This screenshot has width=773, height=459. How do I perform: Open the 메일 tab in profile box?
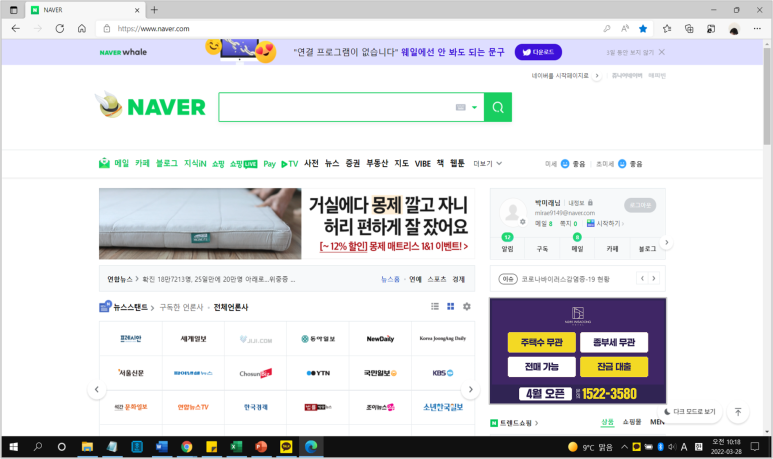pos(577,248)
